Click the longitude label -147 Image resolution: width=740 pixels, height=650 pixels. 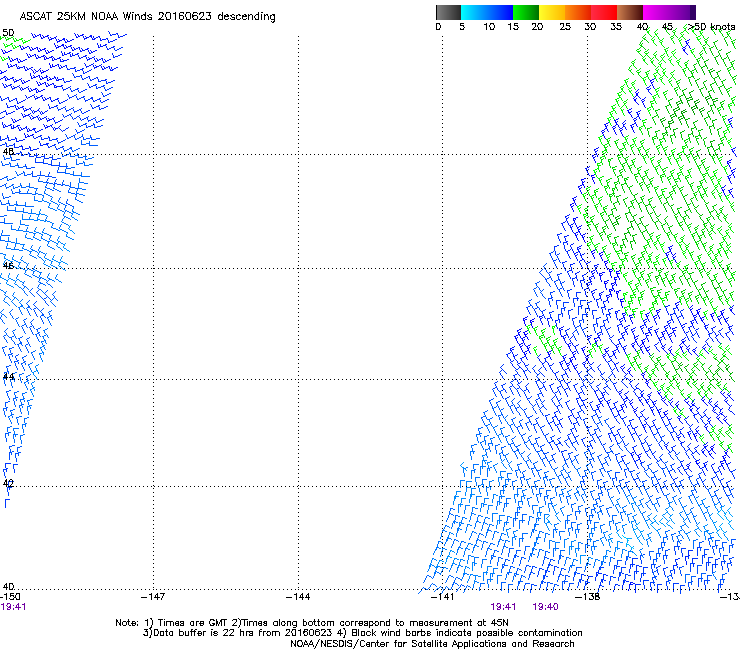(153, 597)
